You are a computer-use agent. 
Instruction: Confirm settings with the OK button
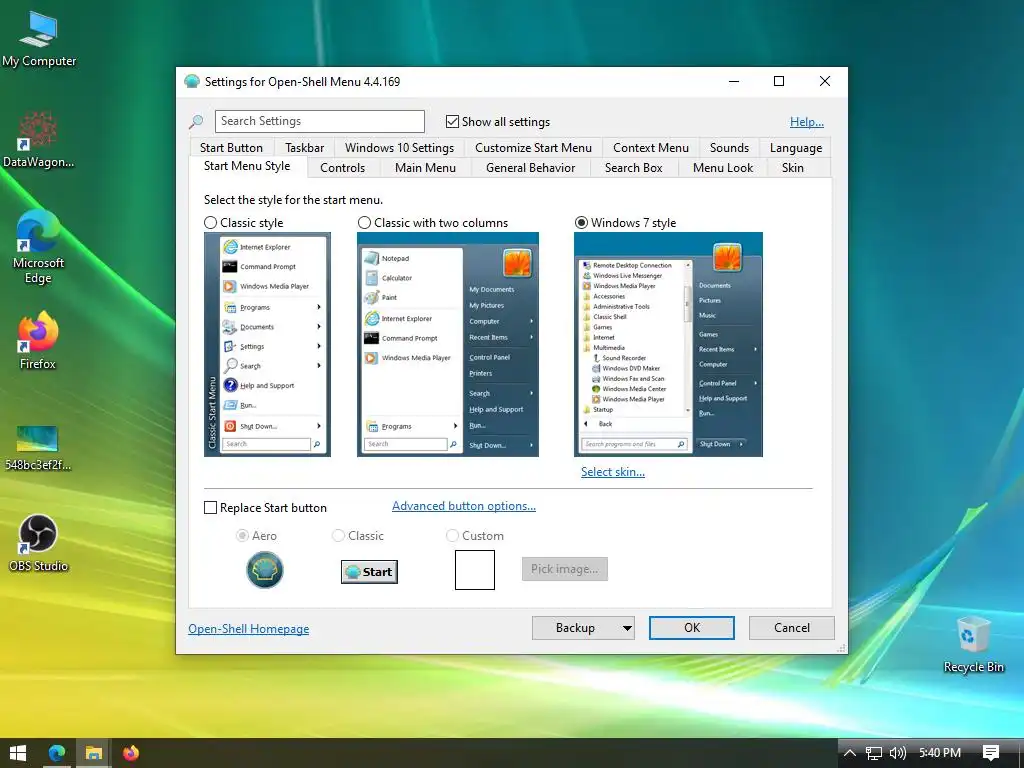(692, 628)
